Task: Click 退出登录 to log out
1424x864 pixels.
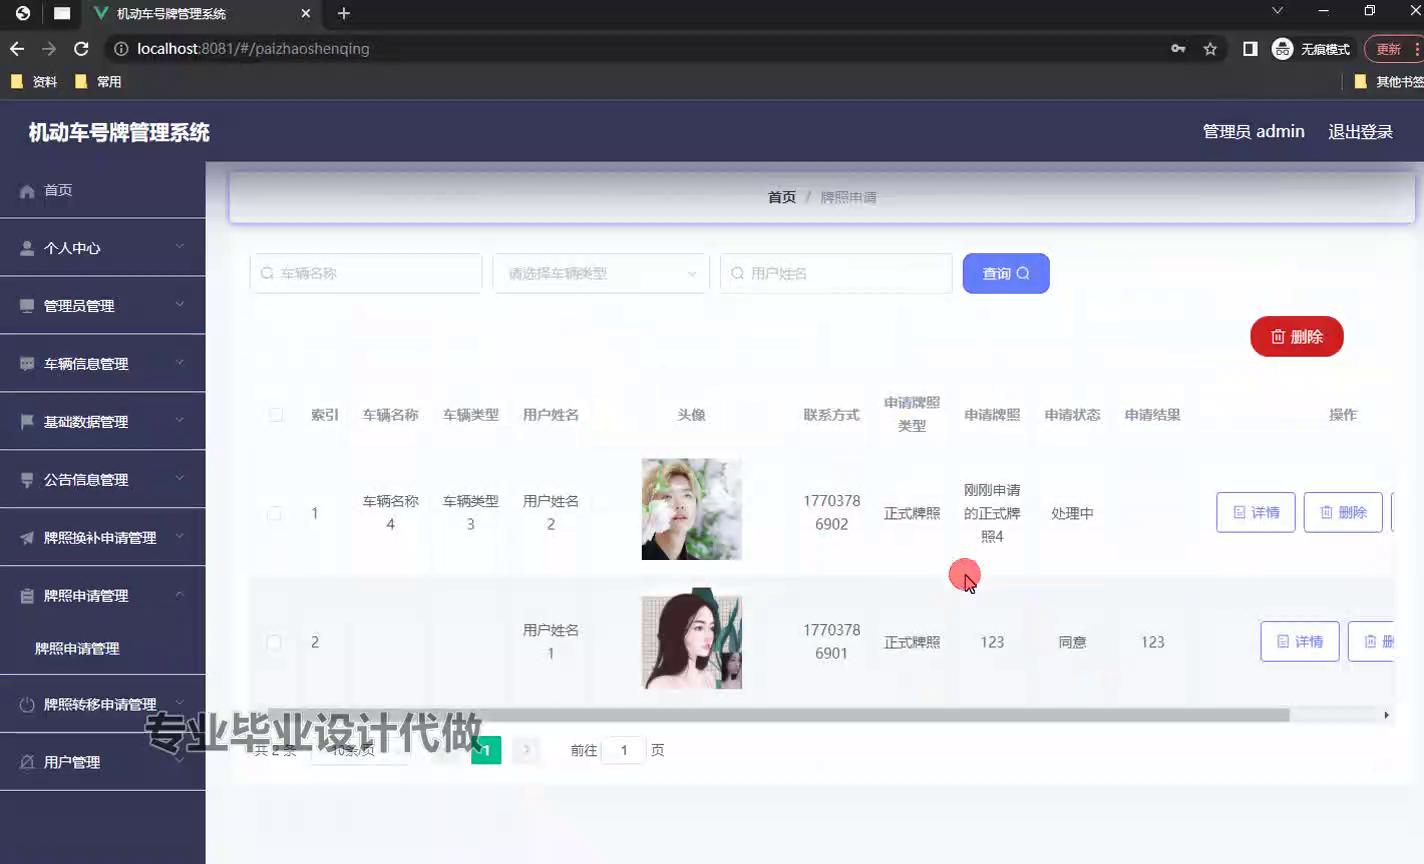Action: click(x=1360, y=132)
